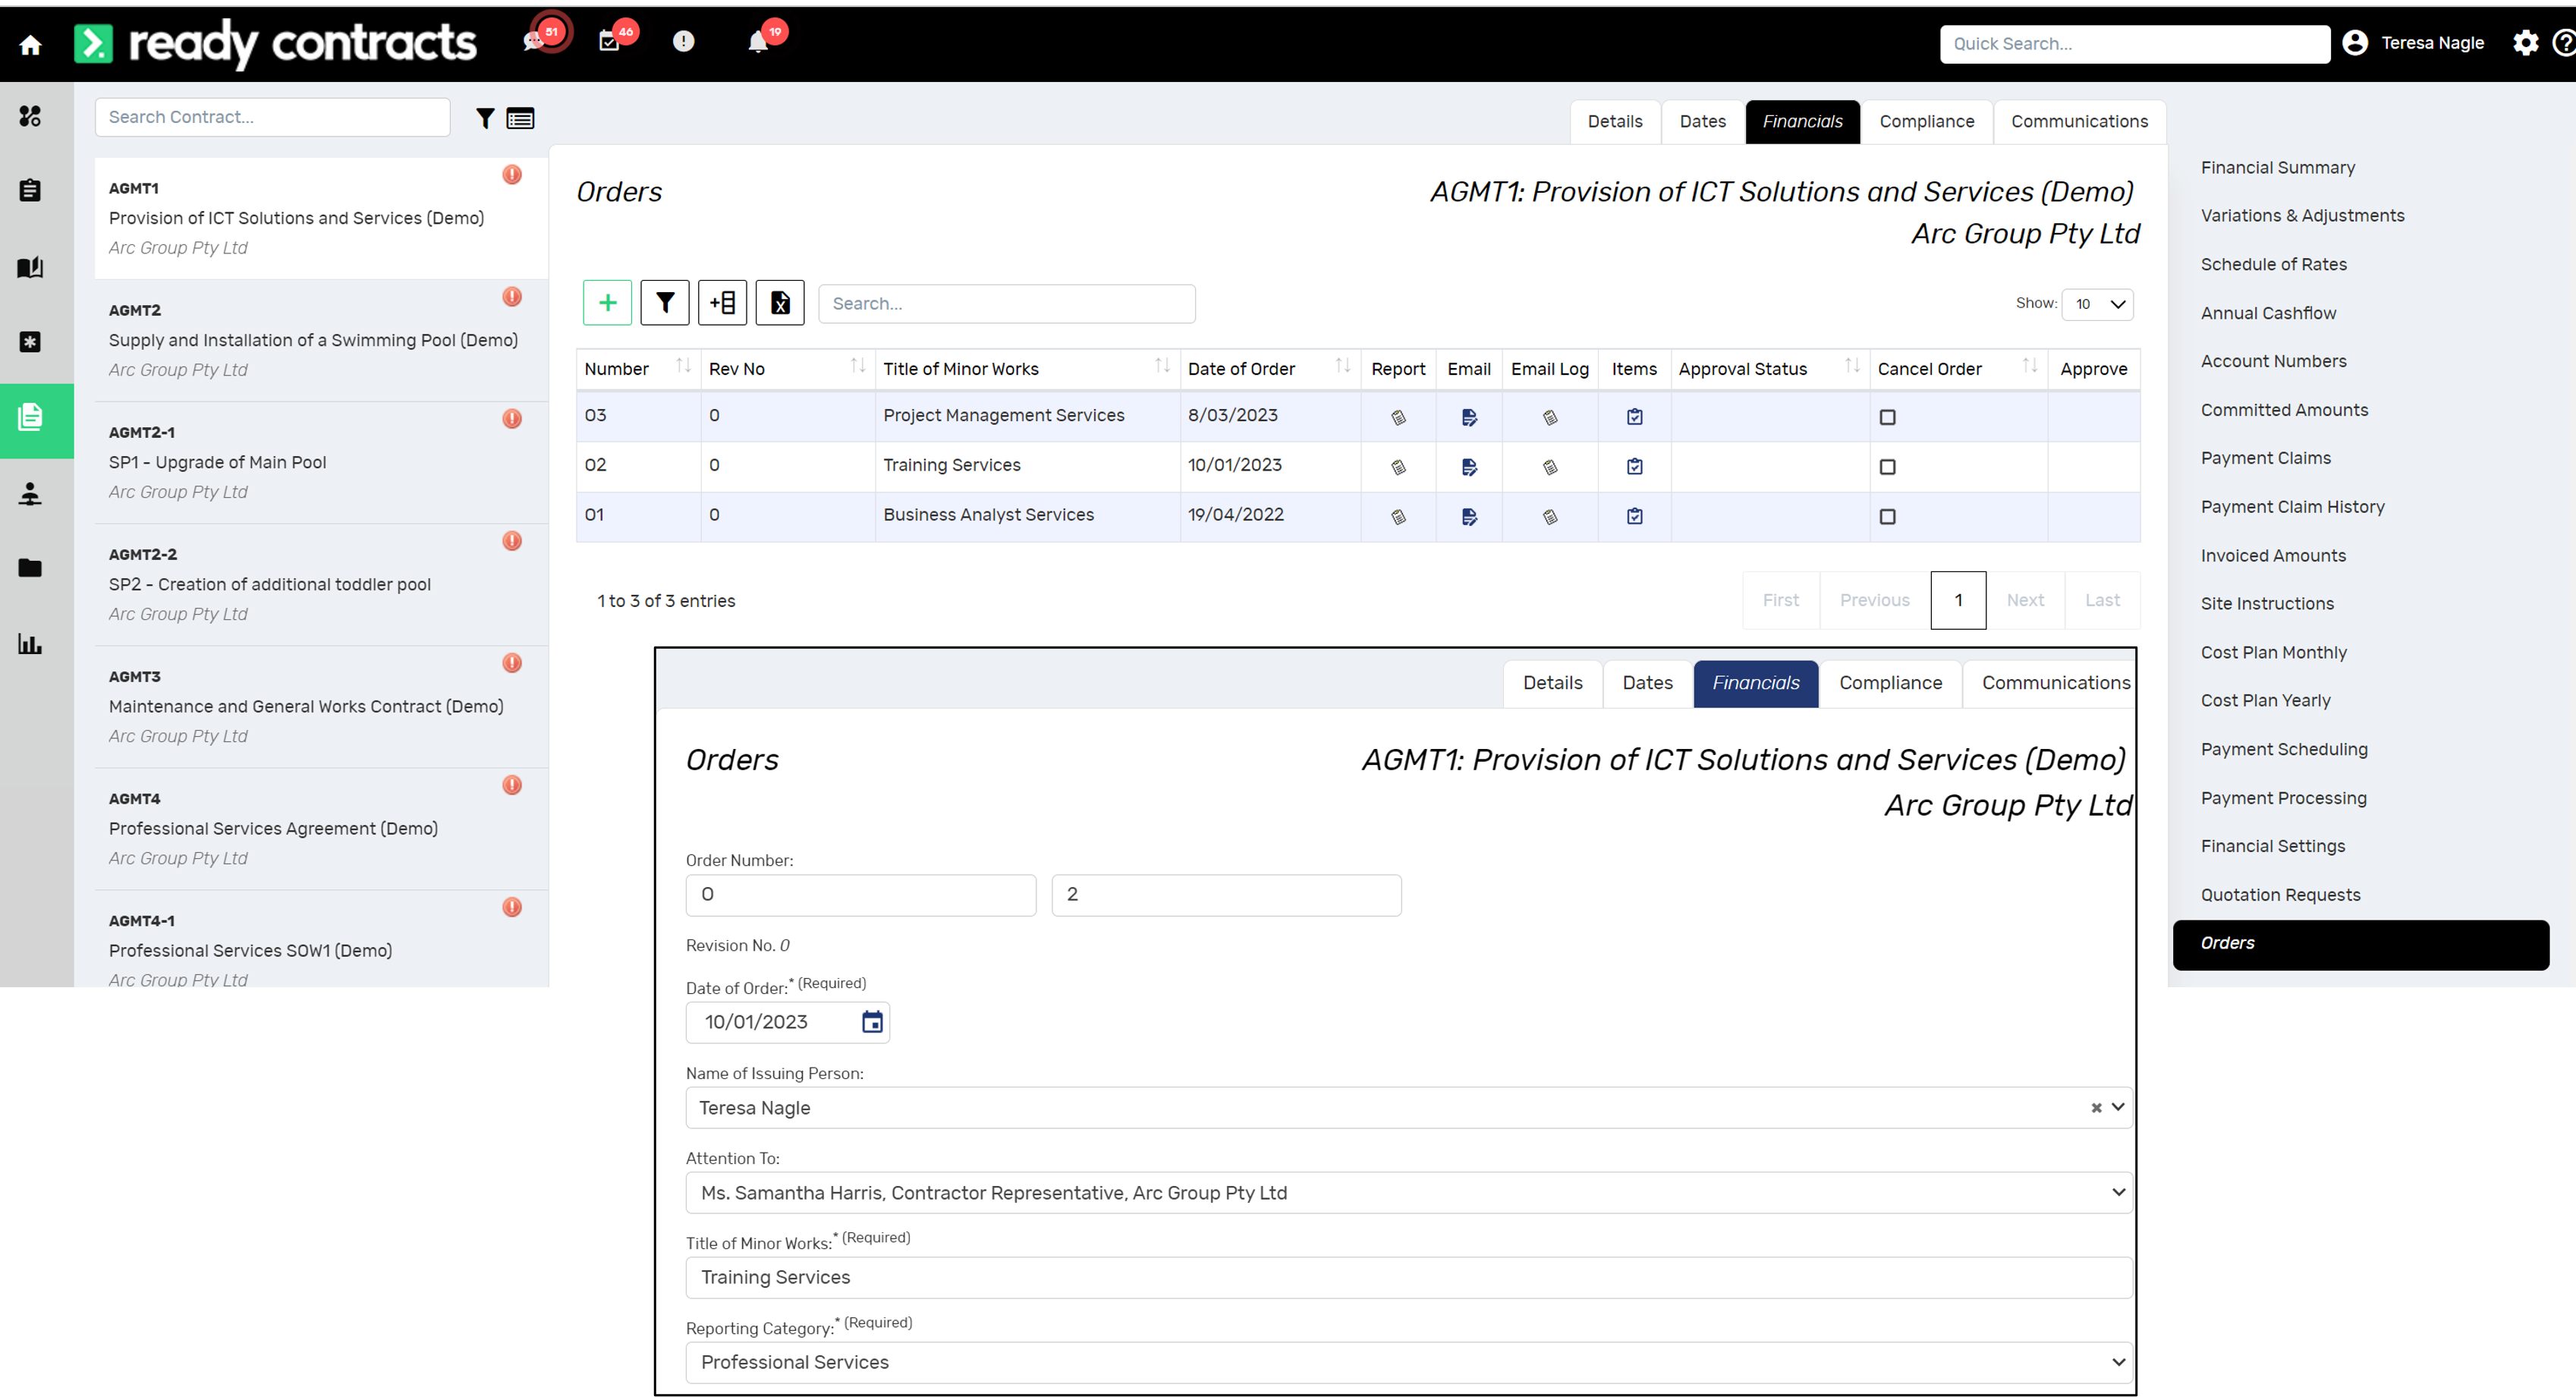
Task: Open the alerts exclamation icon
Action: [x=683, y=41]
